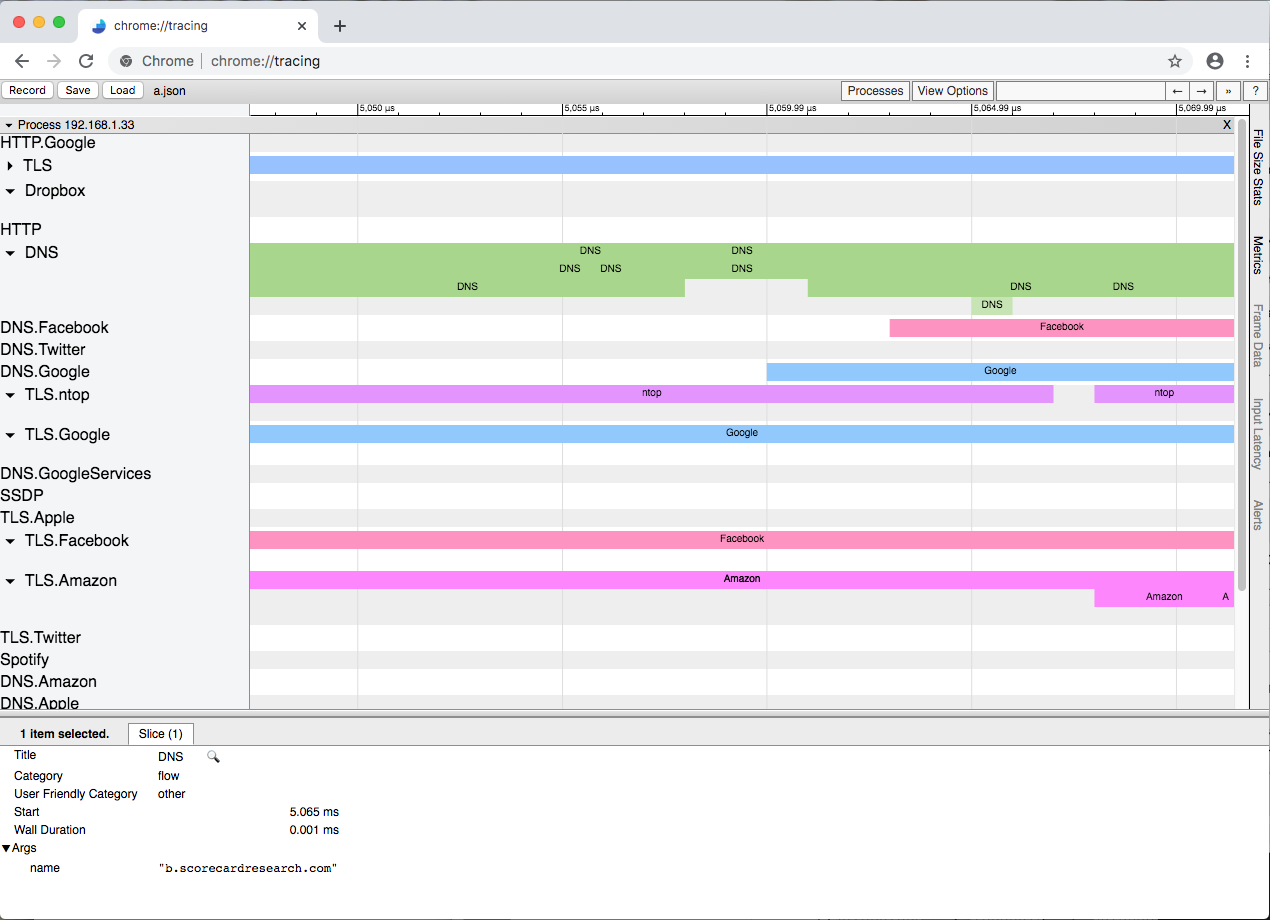Viewport: 1270px width, 920px height.
Task: Collapse the TLS.Amazon track
Action: tap(11, 581)
